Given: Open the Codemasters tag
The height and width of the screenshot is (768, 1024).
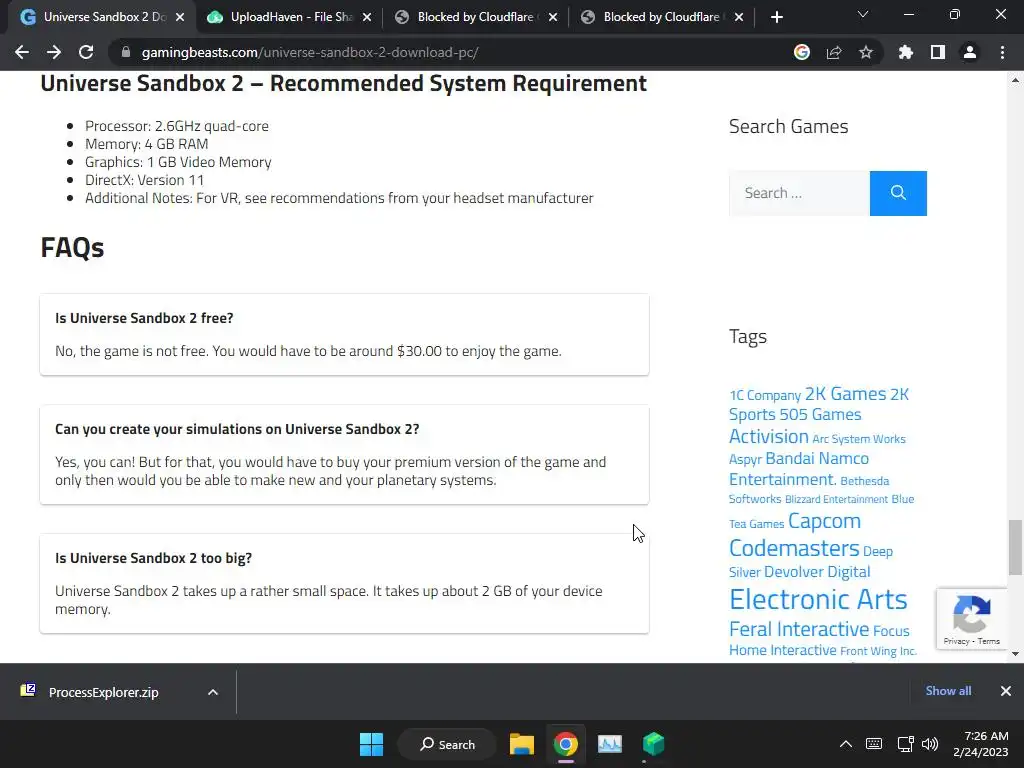Looking at the screenshot, I should (x=793, y=548).
